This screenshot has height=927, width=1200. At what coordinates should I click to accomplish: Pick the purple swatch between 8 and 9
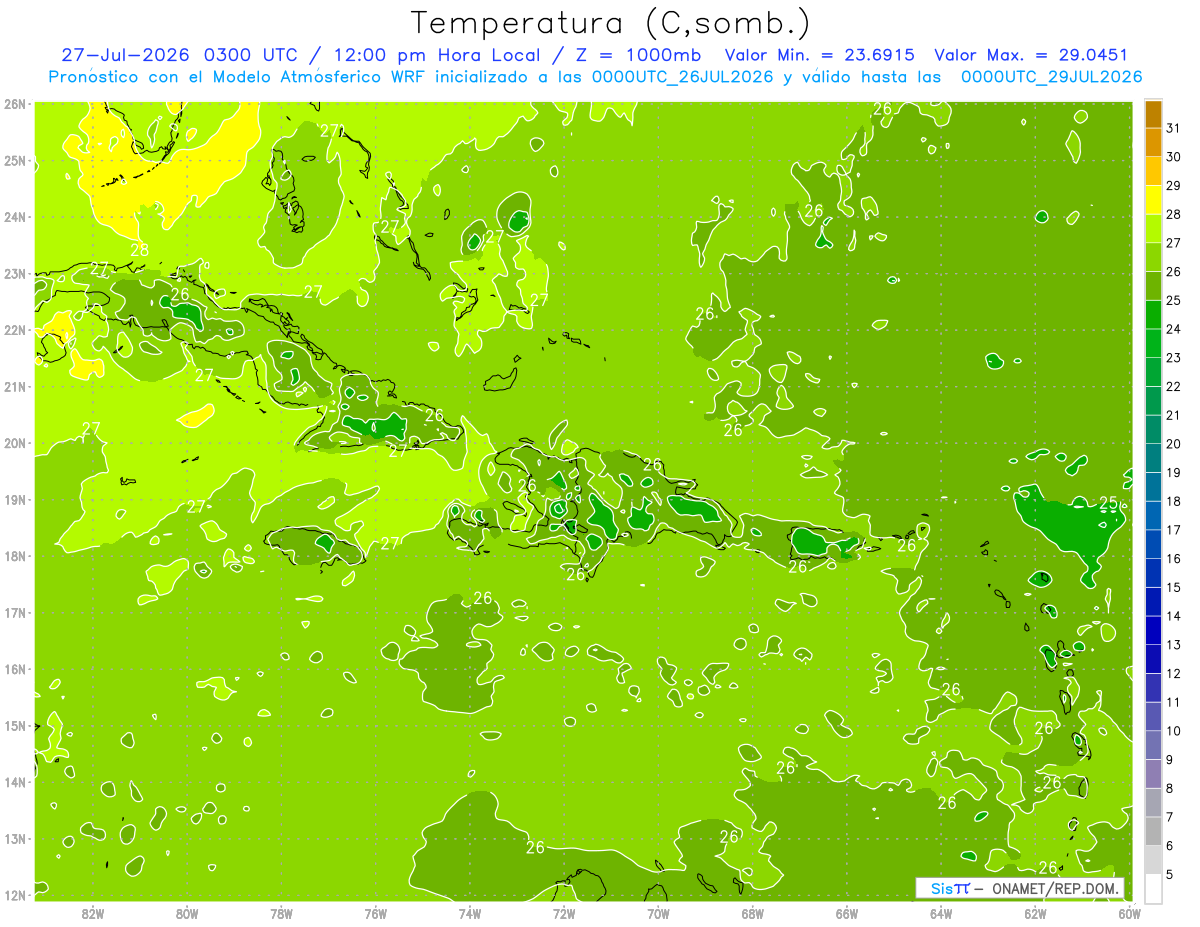pos(1153,774)
